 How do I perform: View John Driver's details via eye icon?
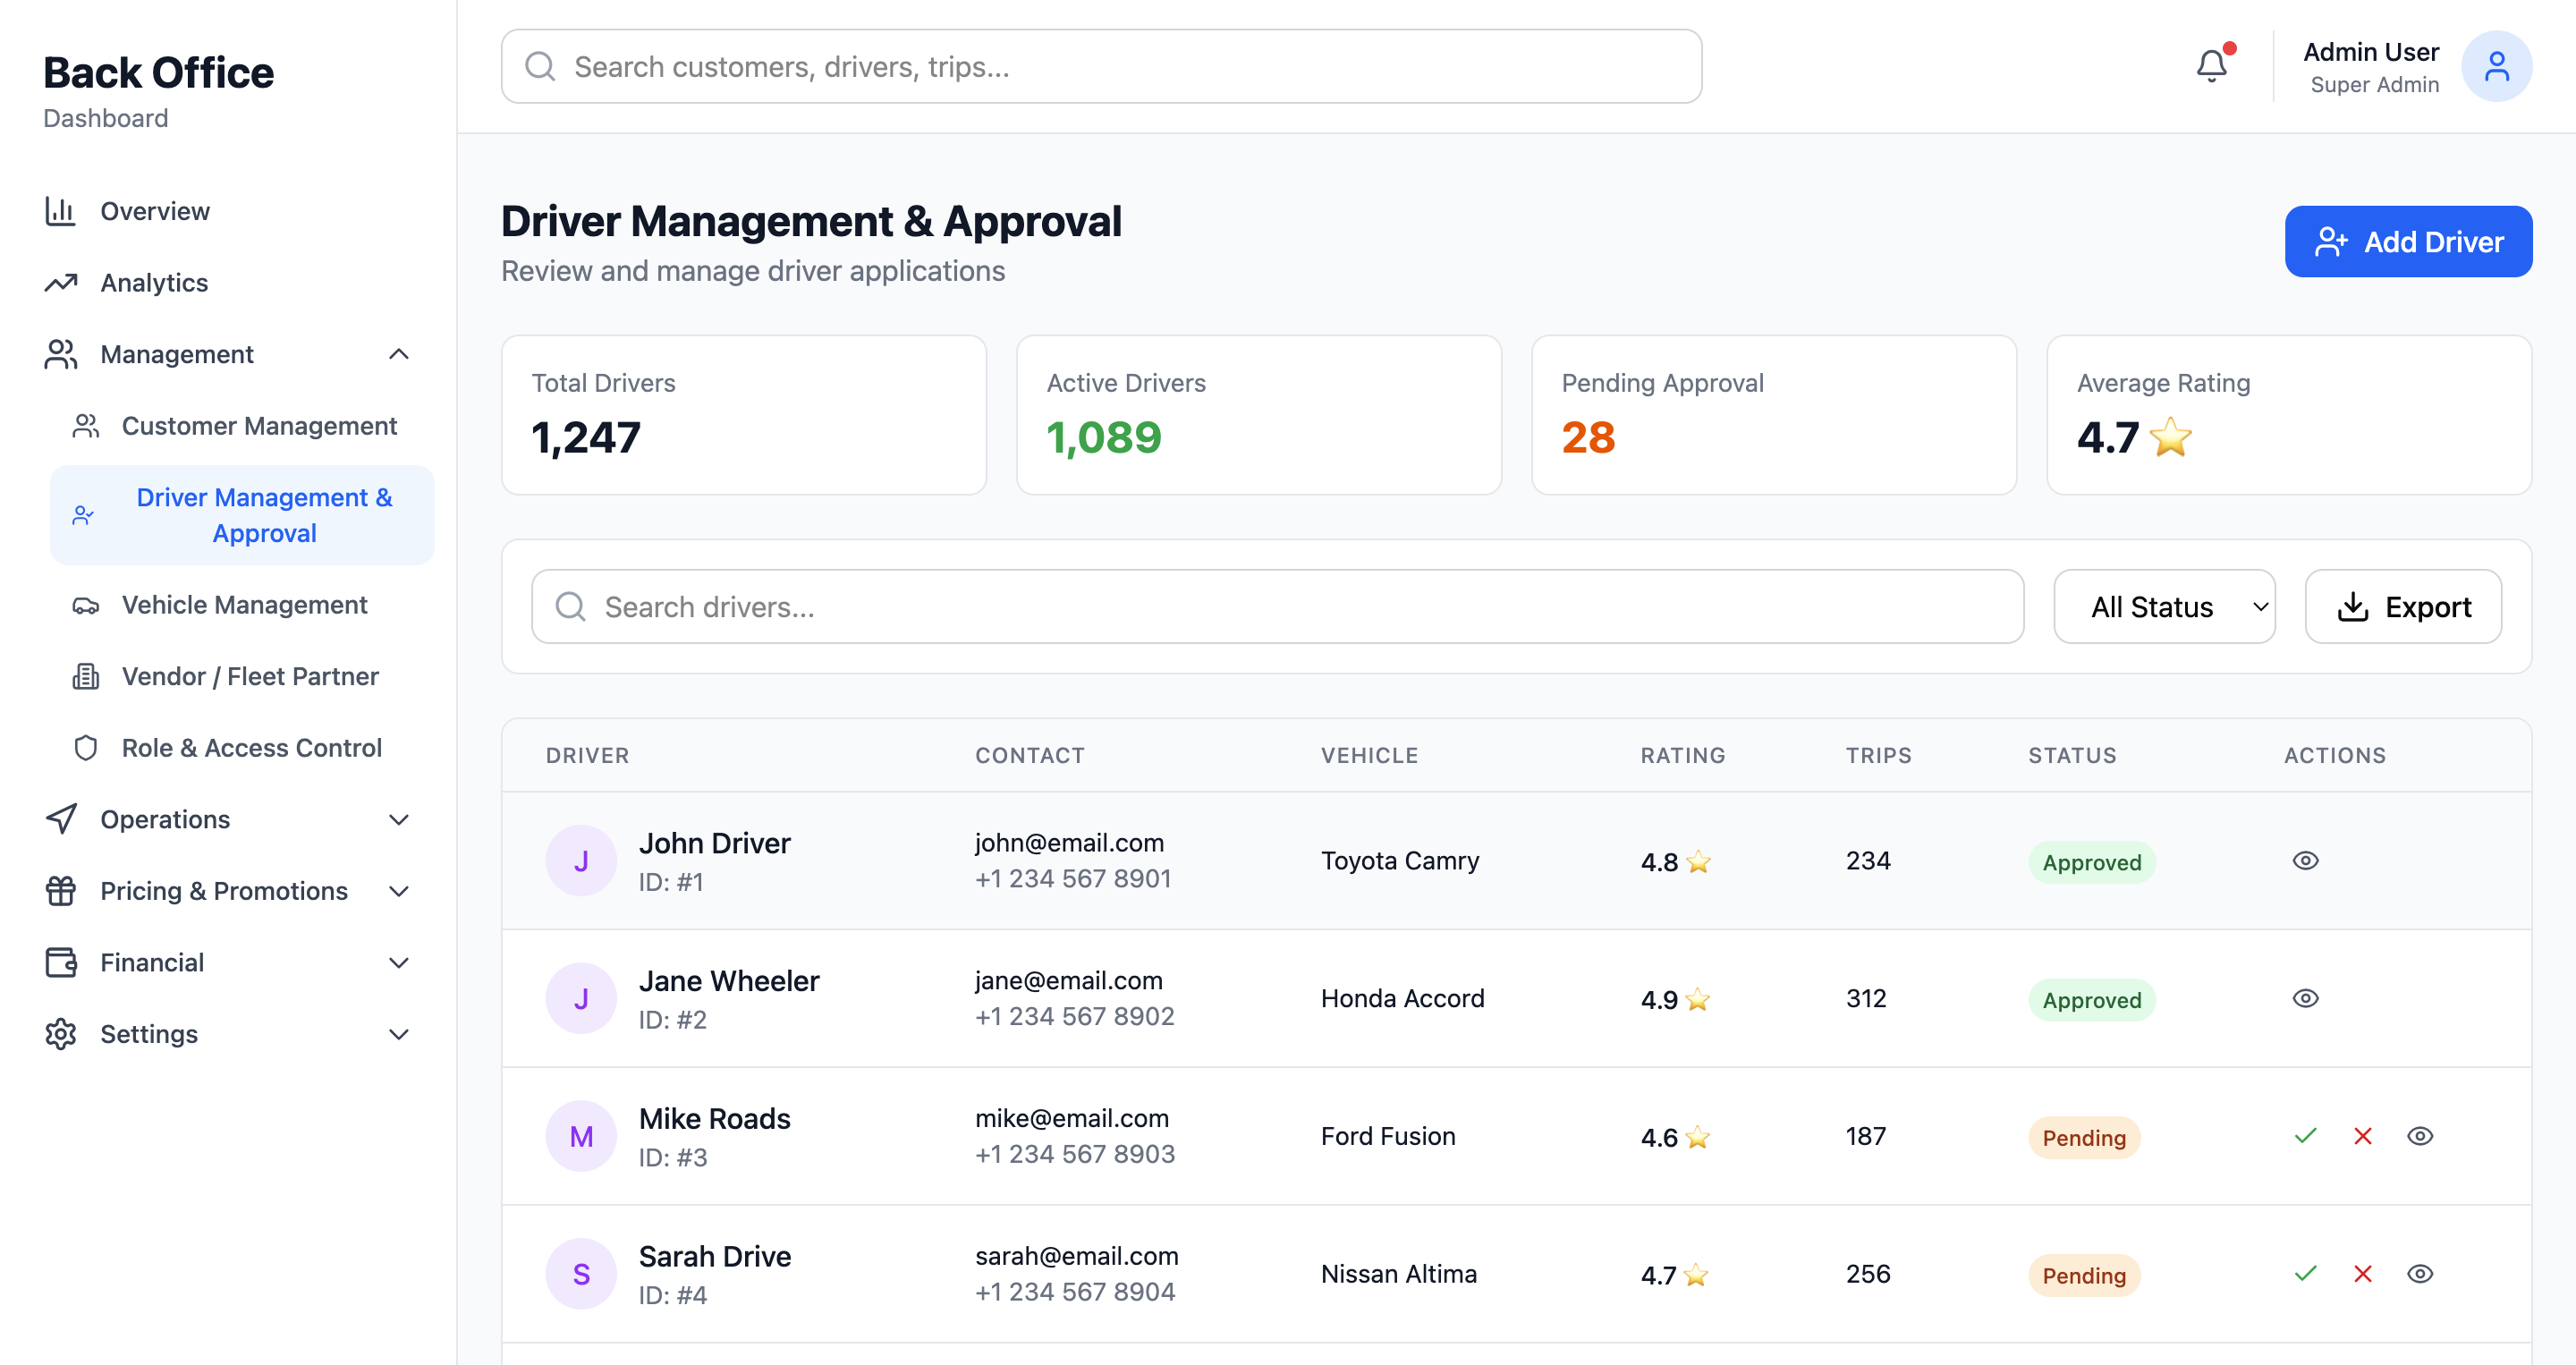(2305, 861)
